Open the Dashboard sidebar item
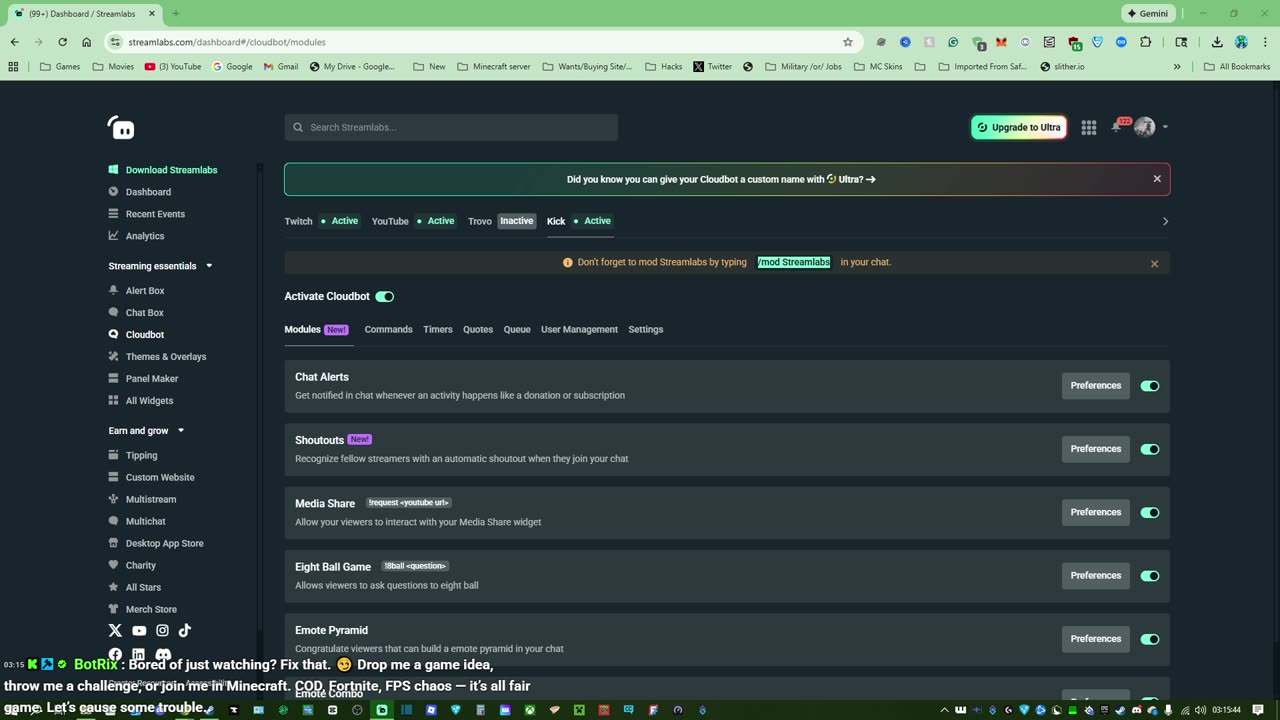 click(x=140, y=192)
